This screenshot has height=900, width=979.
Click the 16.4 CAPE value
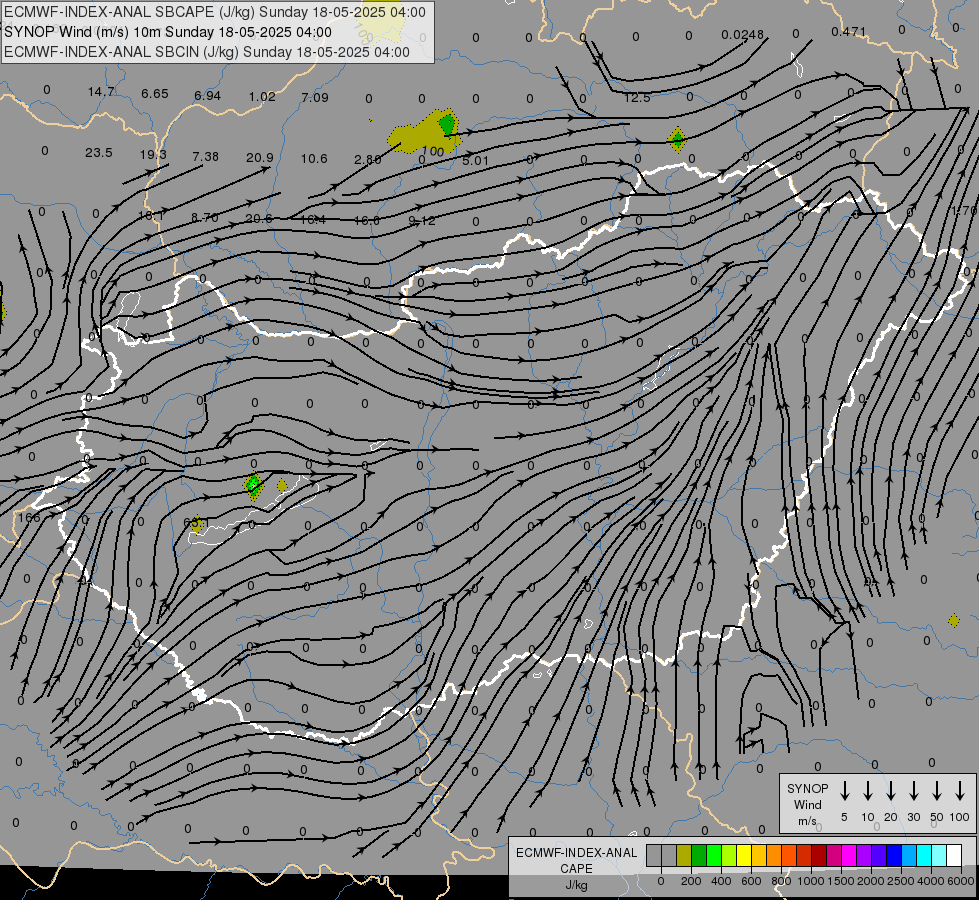313,219
